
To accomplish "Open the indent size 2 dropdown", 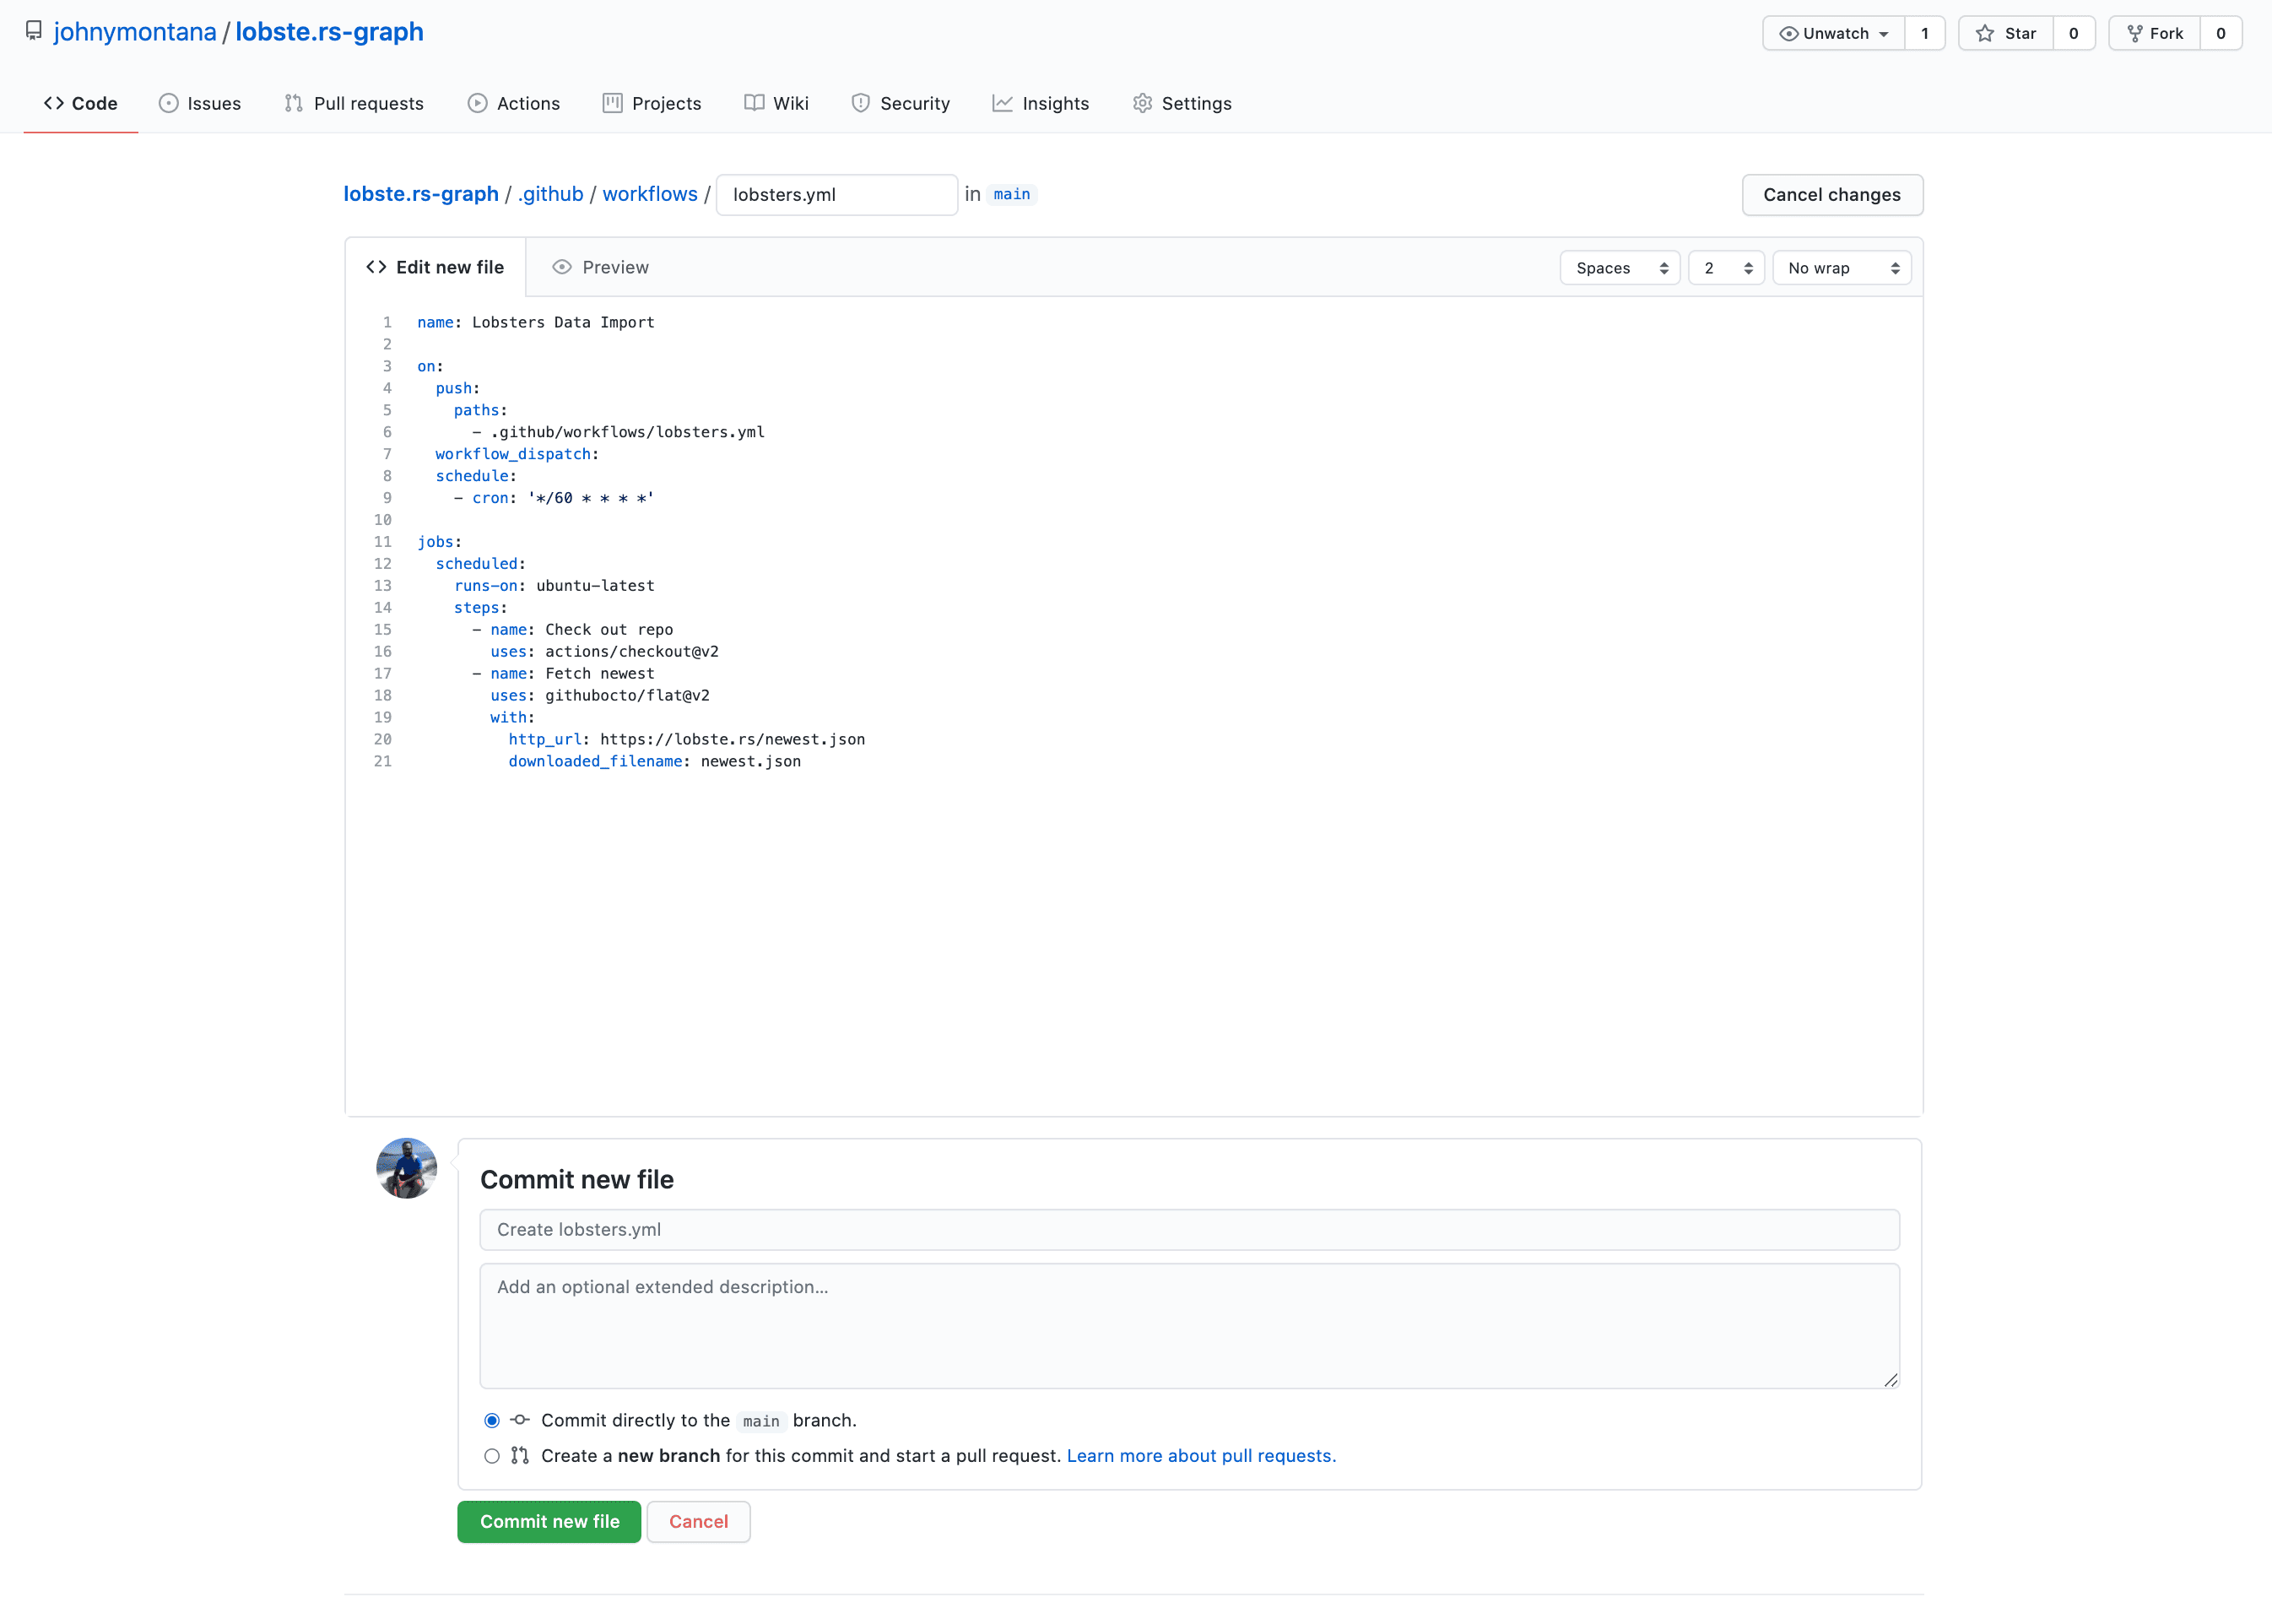I will 1725,268.
